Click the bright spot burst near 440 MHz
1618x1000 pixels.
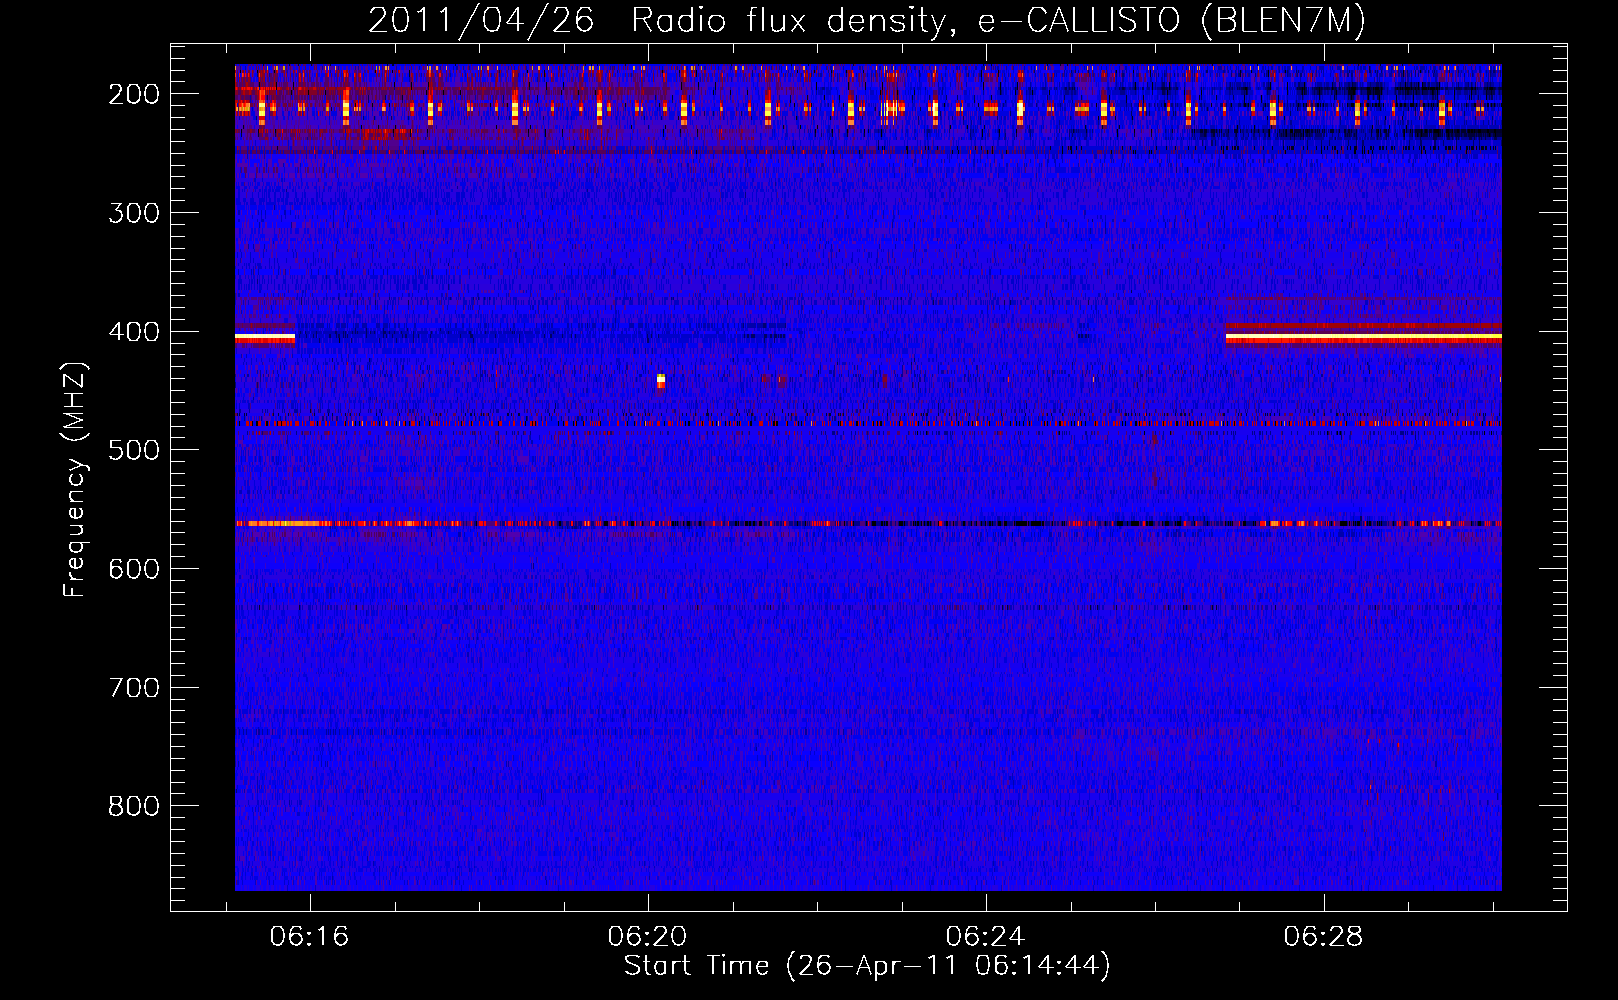[661, 381]
